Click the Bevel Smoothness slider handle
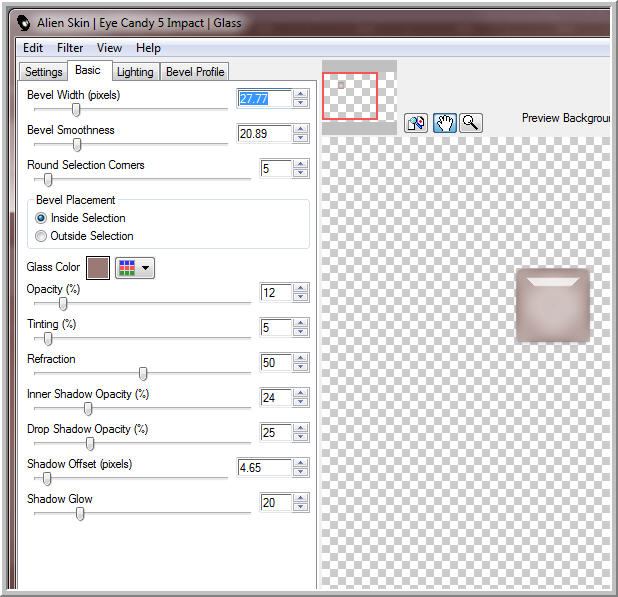The height and width of the screenshot is (597, 618). coord(77,145)
